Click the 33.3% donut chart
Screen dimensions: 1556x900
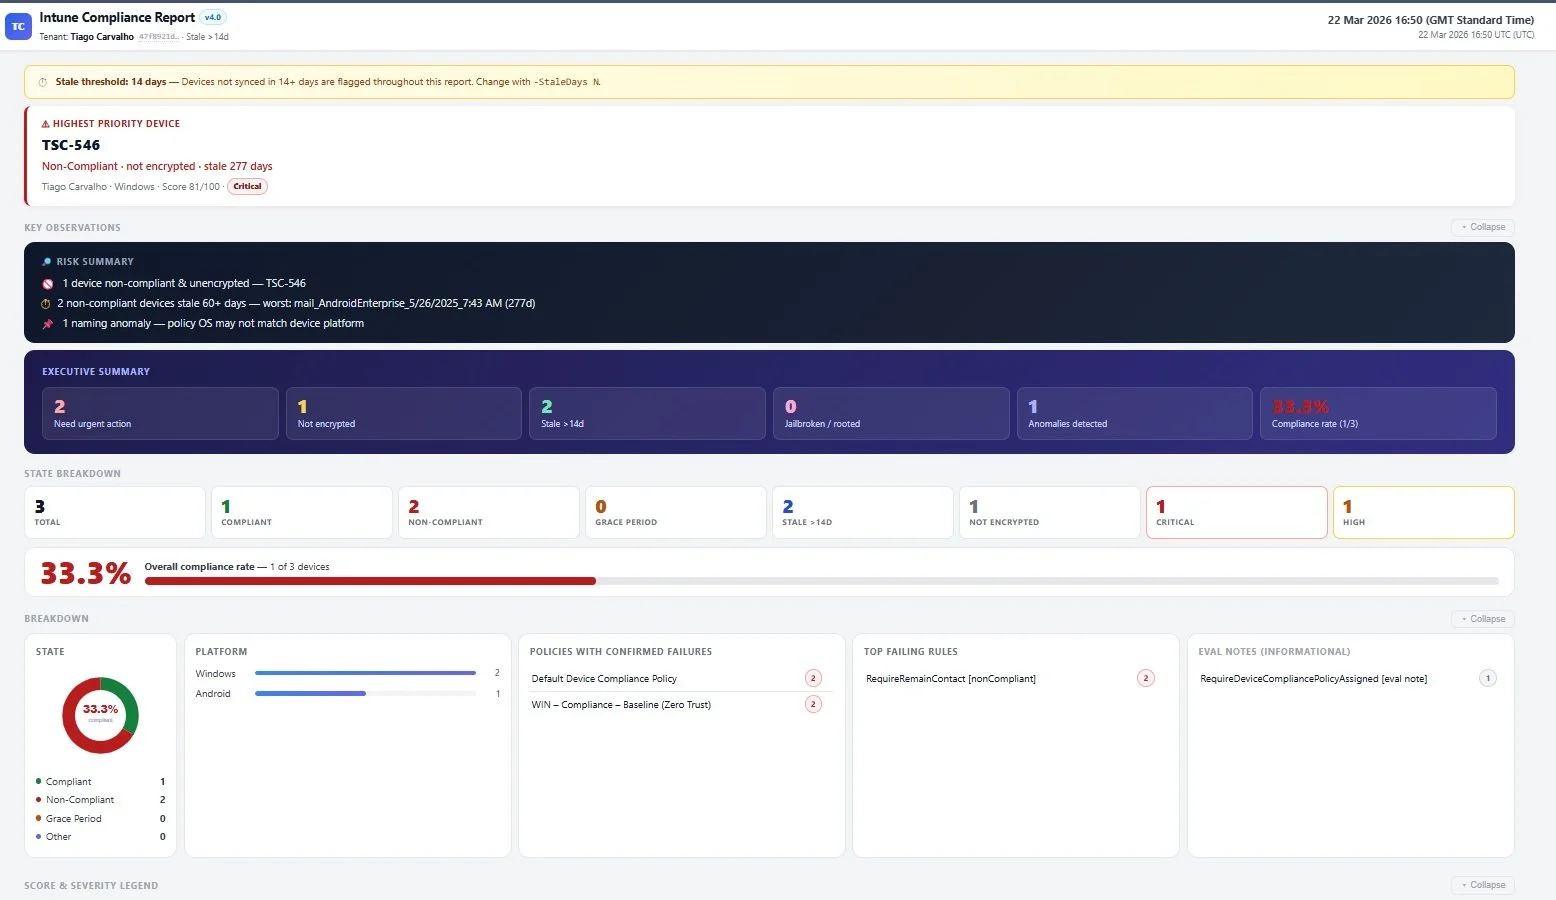[100, 714]
